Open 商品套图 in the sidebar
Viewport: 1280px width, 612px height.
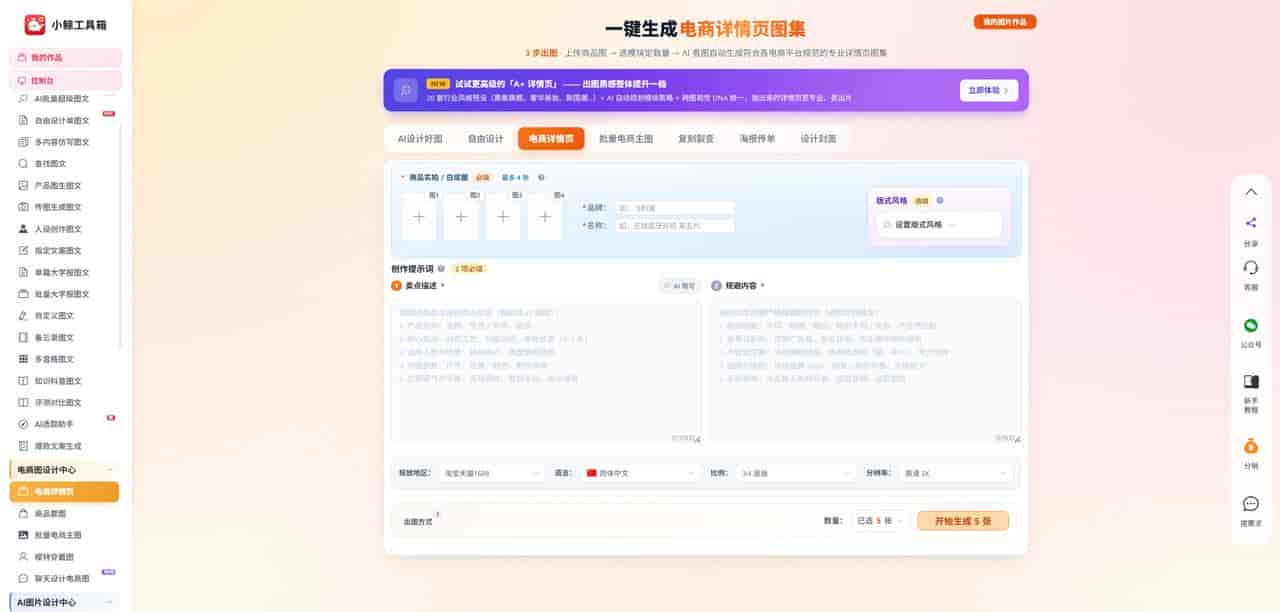click(x=64, y=513)
